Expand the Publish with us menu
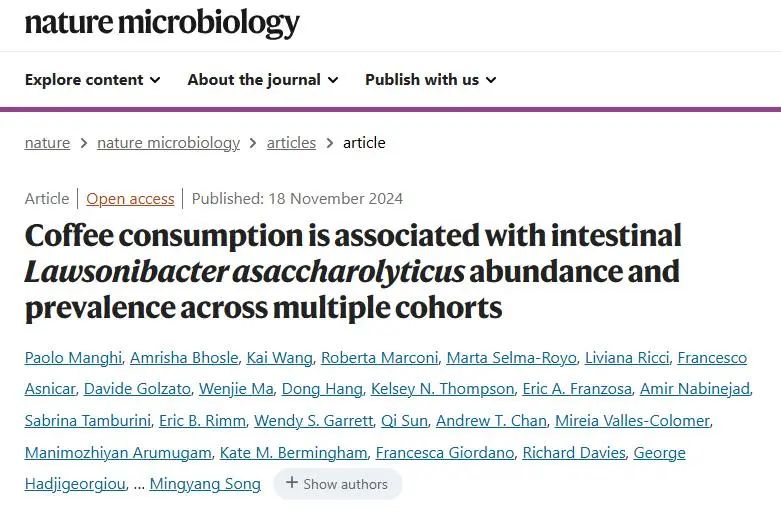 point(431,80)
